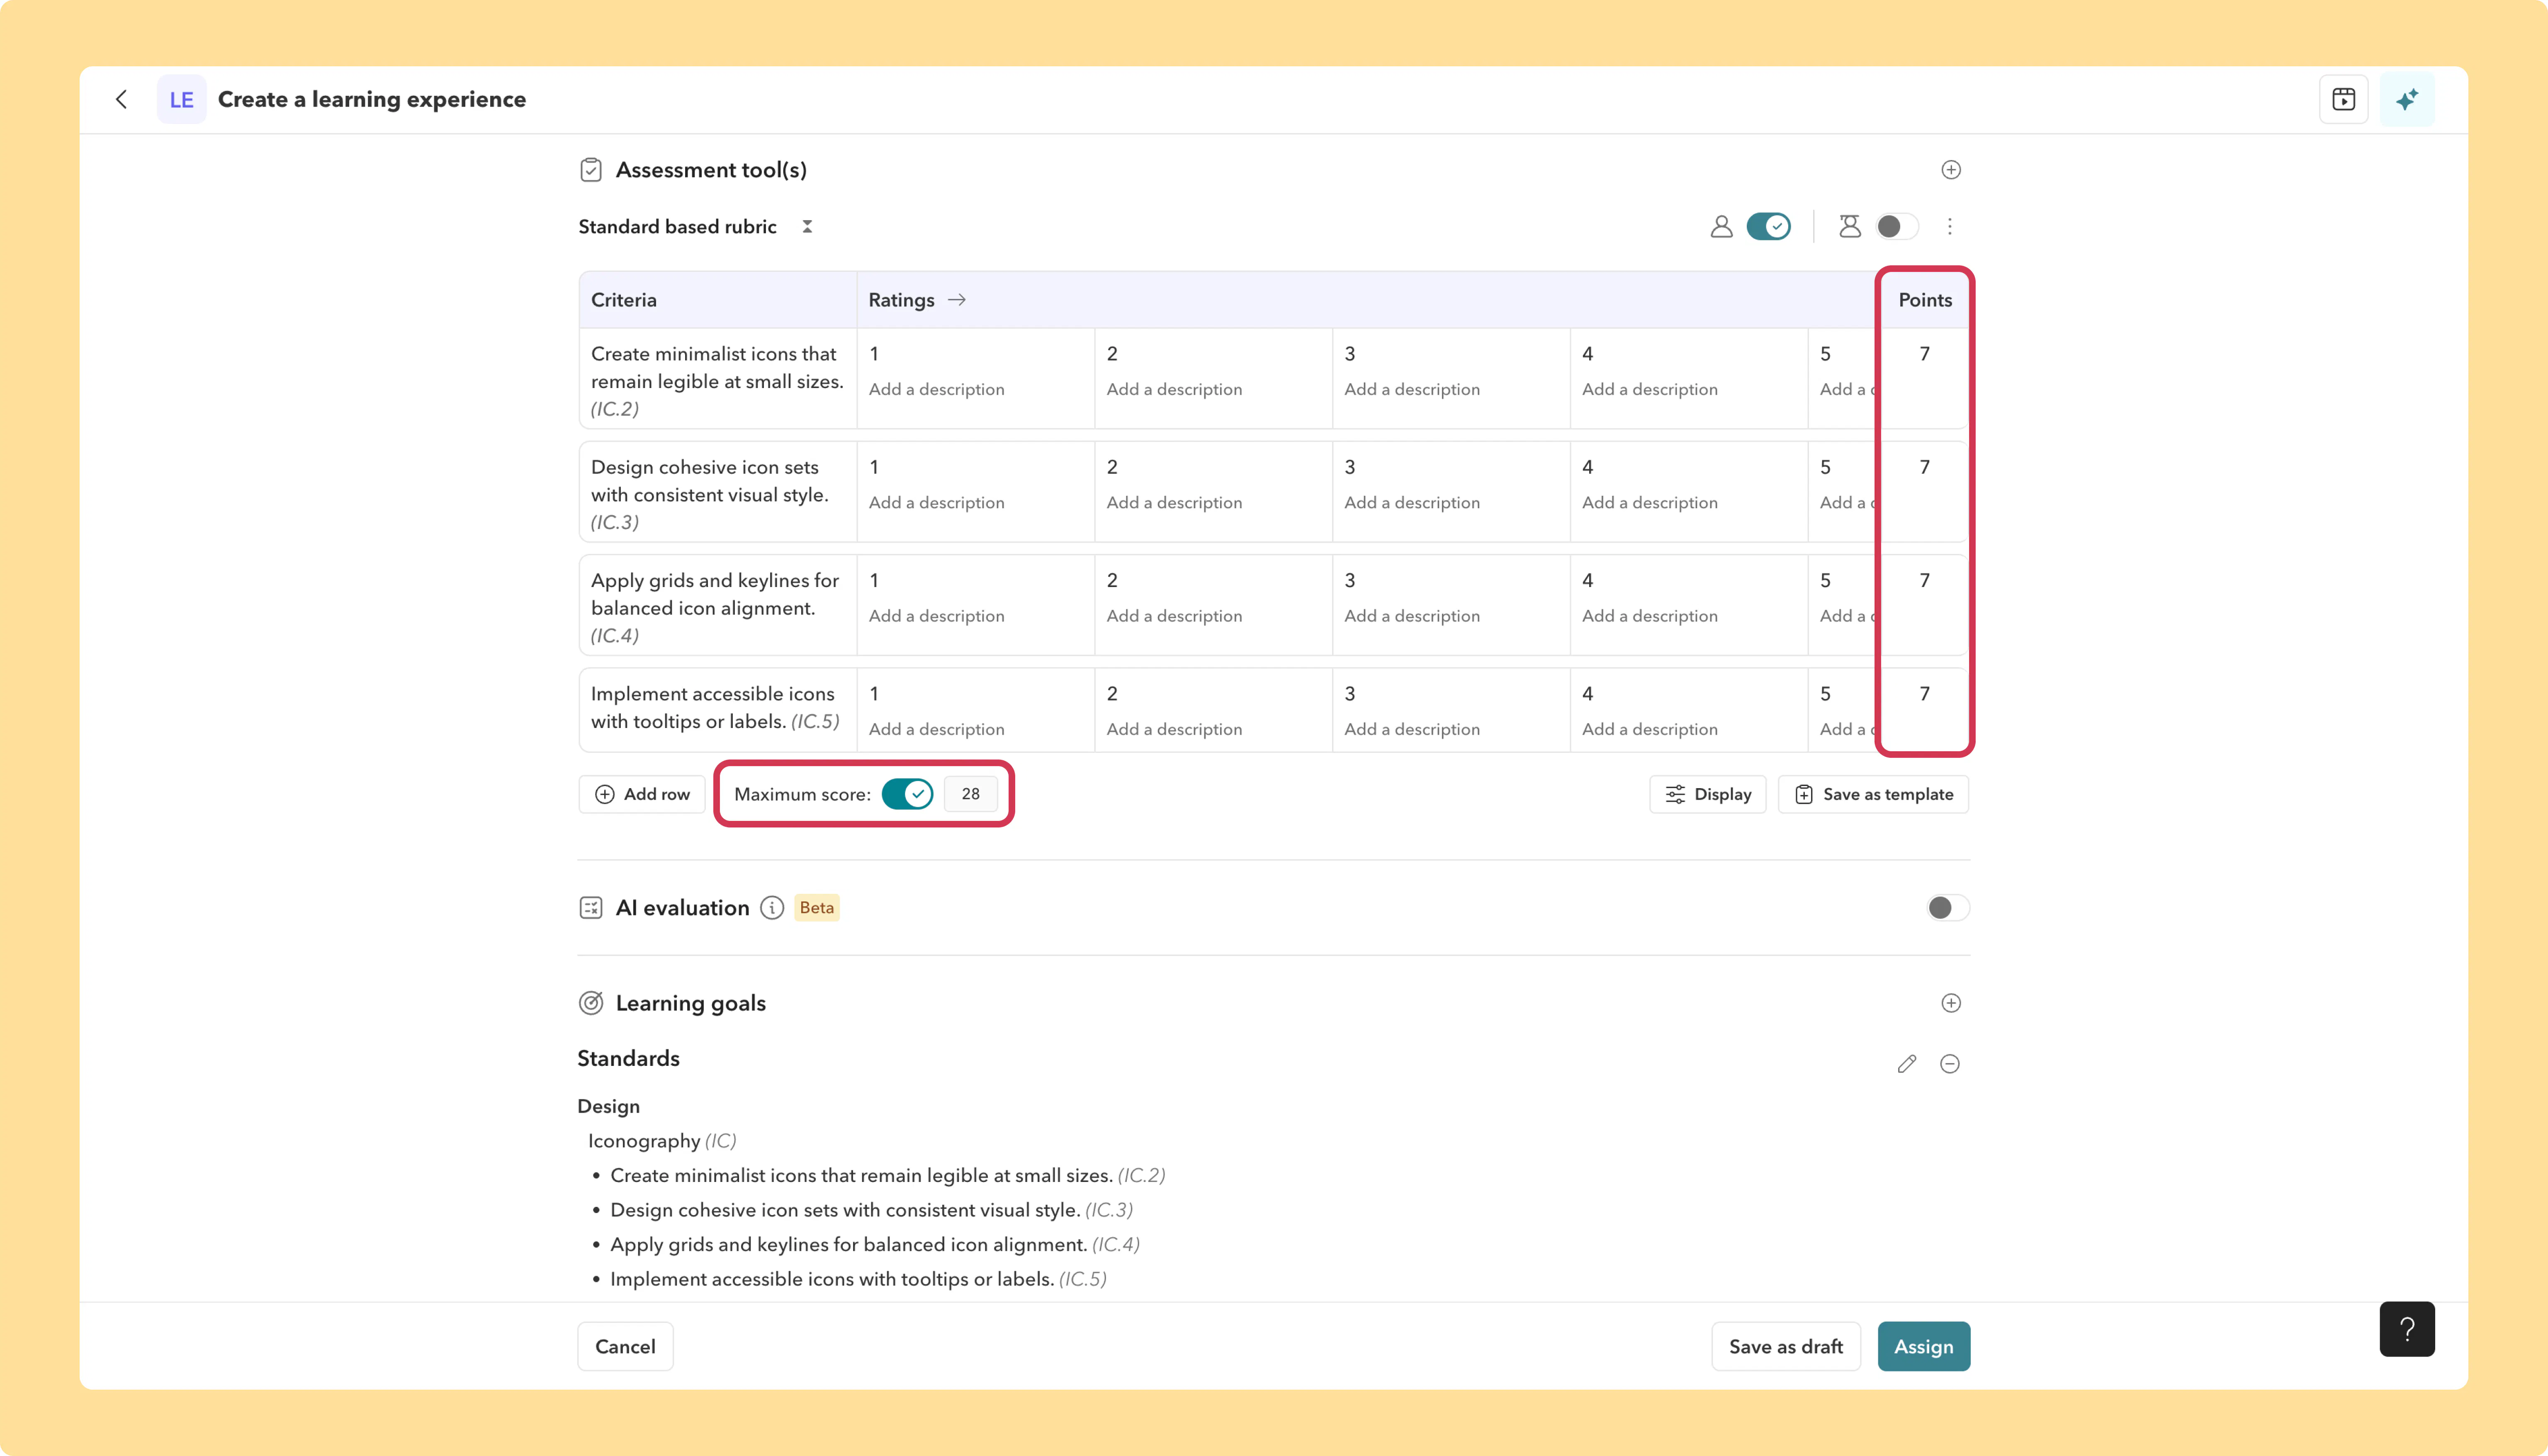Add a learning goal with plus icon

[1950, 1003]
